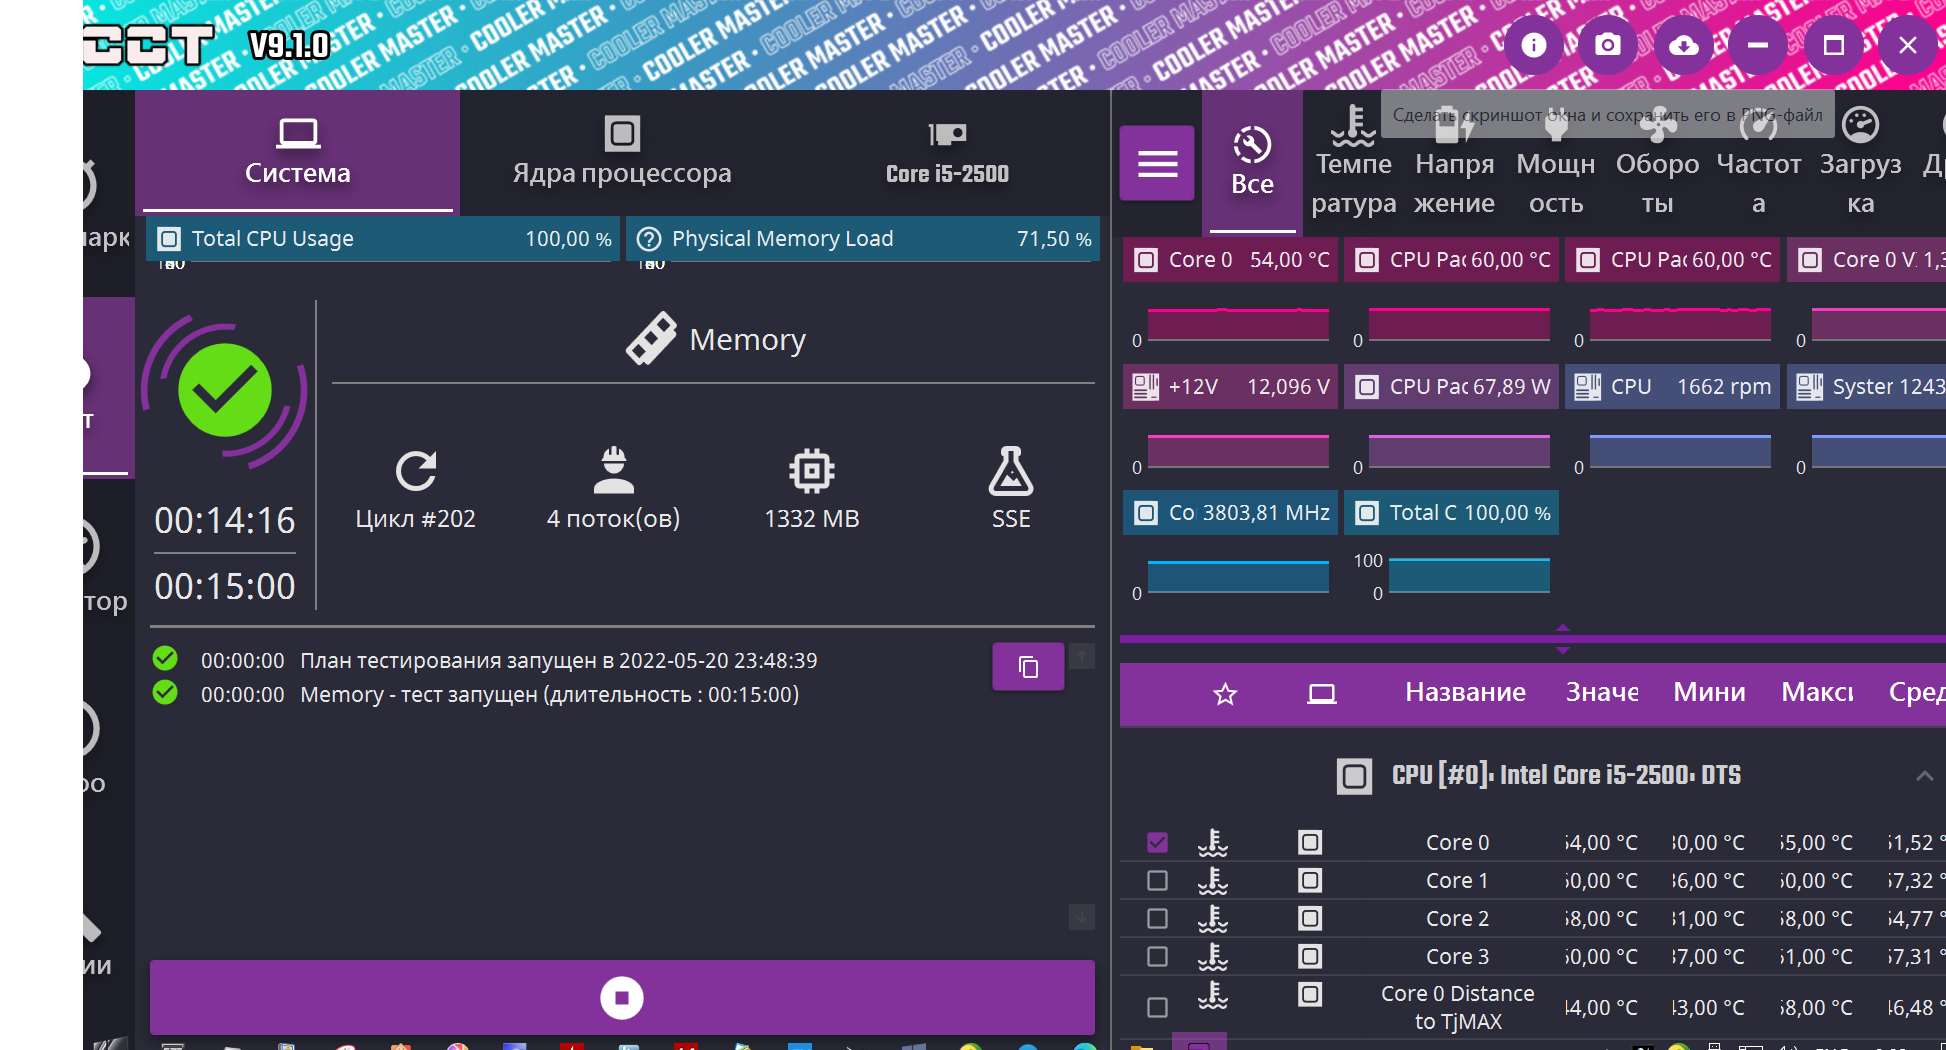Viewport: 1946px width, 1050px height.
Task: Uncheck the Core 0 sensor checkbox
Action: 1157,842
